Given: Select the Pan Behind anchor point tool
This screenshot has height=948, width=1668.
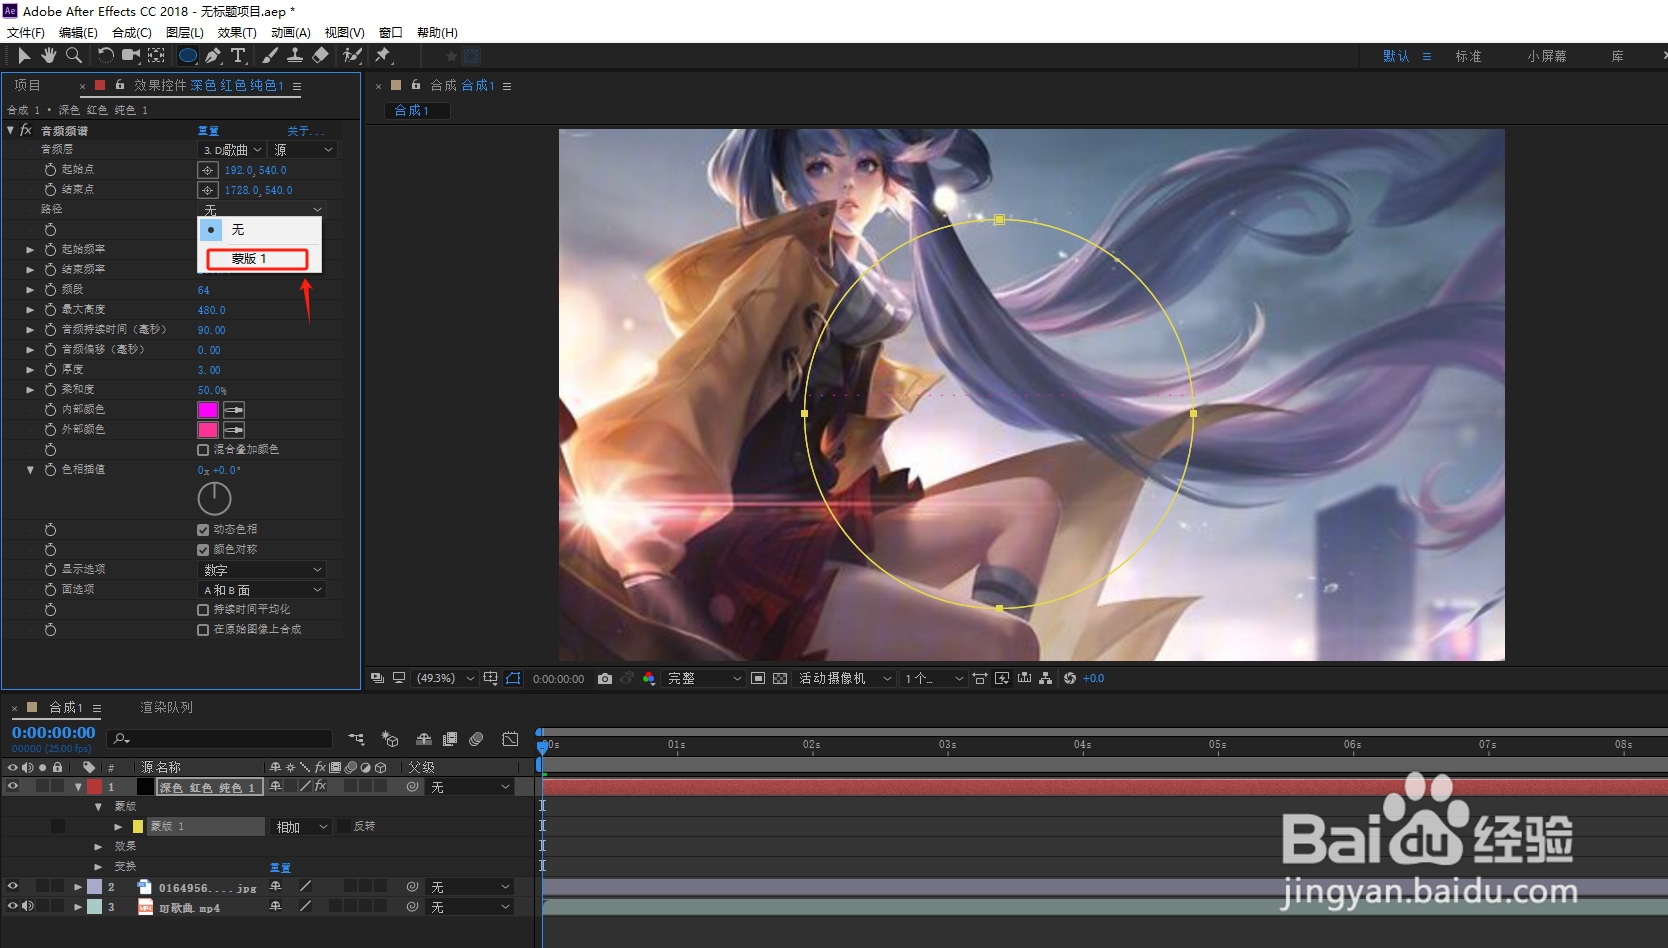Looking at the screenshot, I should click(156, 56).
